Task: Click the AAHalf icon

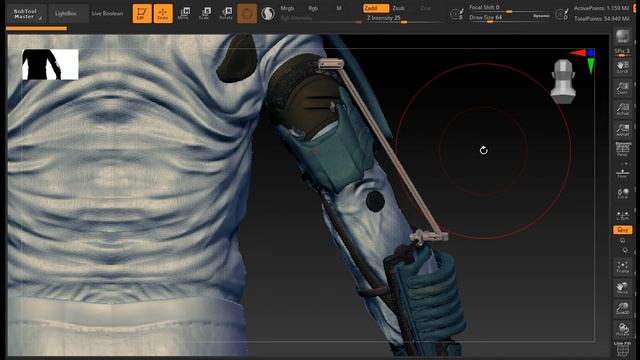Action: click(622, 131)
